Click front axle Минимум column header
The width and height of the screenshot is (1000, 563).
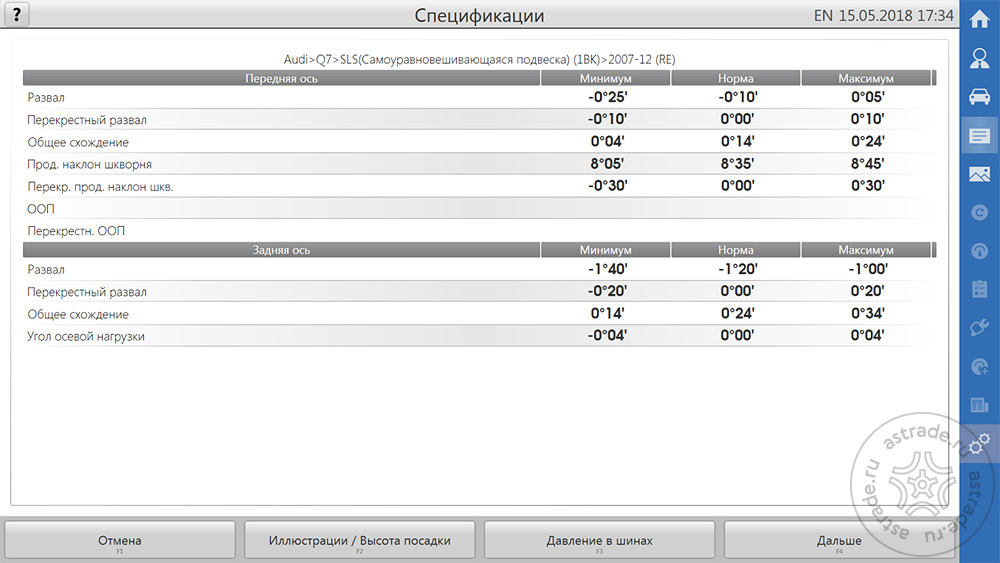pyautogui.click(x=605, y=78)
